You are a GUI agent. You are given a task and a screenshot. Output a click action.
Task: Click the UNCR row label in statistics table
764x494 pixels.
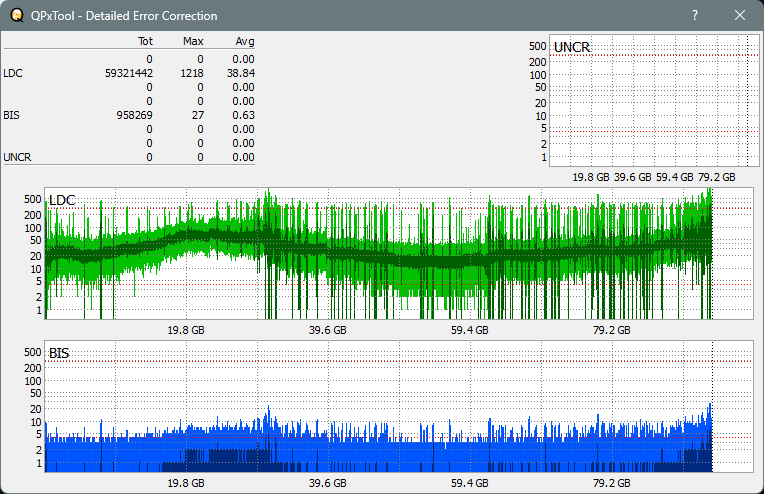[17, 157]
